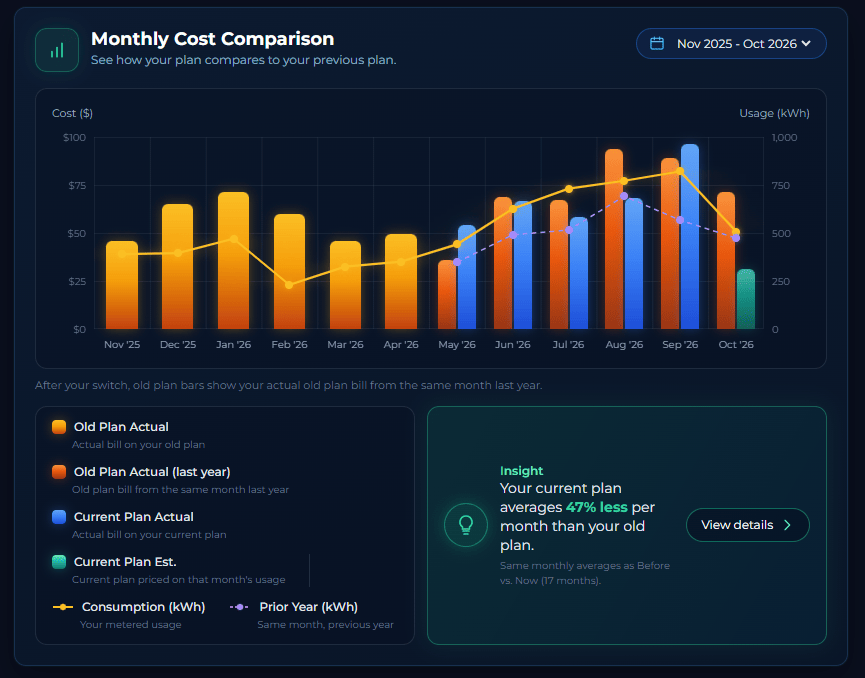Screen dimensions: 865x678
Task: Click the orange Jun '26 last-year bar
Action: (503, 263)
